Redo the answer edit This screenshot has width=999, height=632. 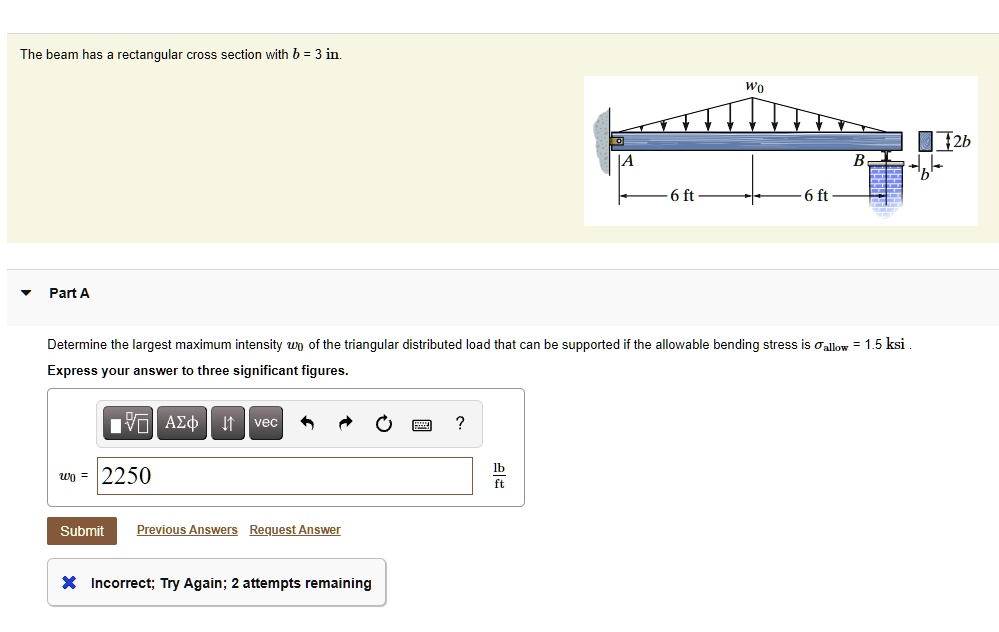pos(344,423)
